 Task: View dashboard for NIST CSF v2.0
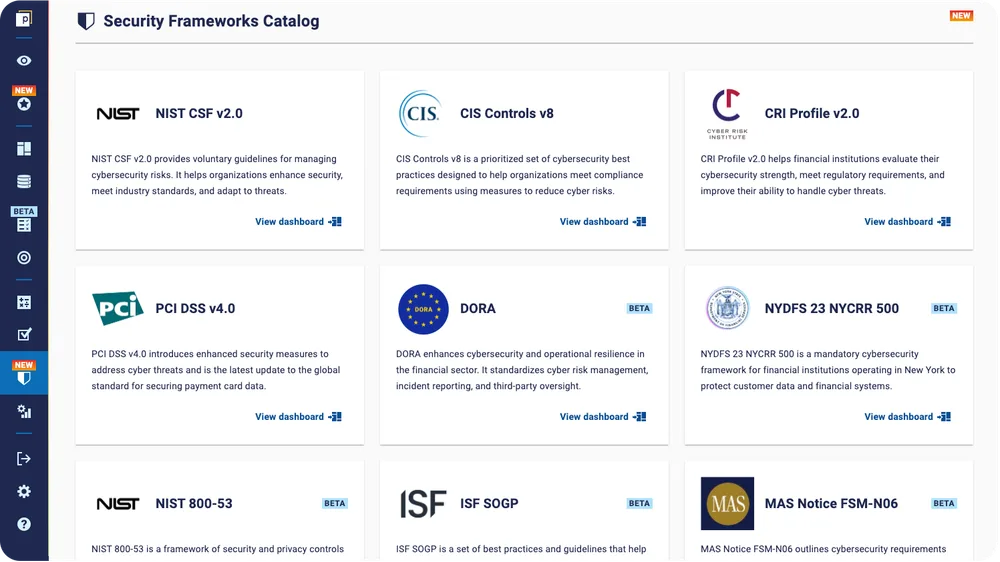tap(298, 222)
